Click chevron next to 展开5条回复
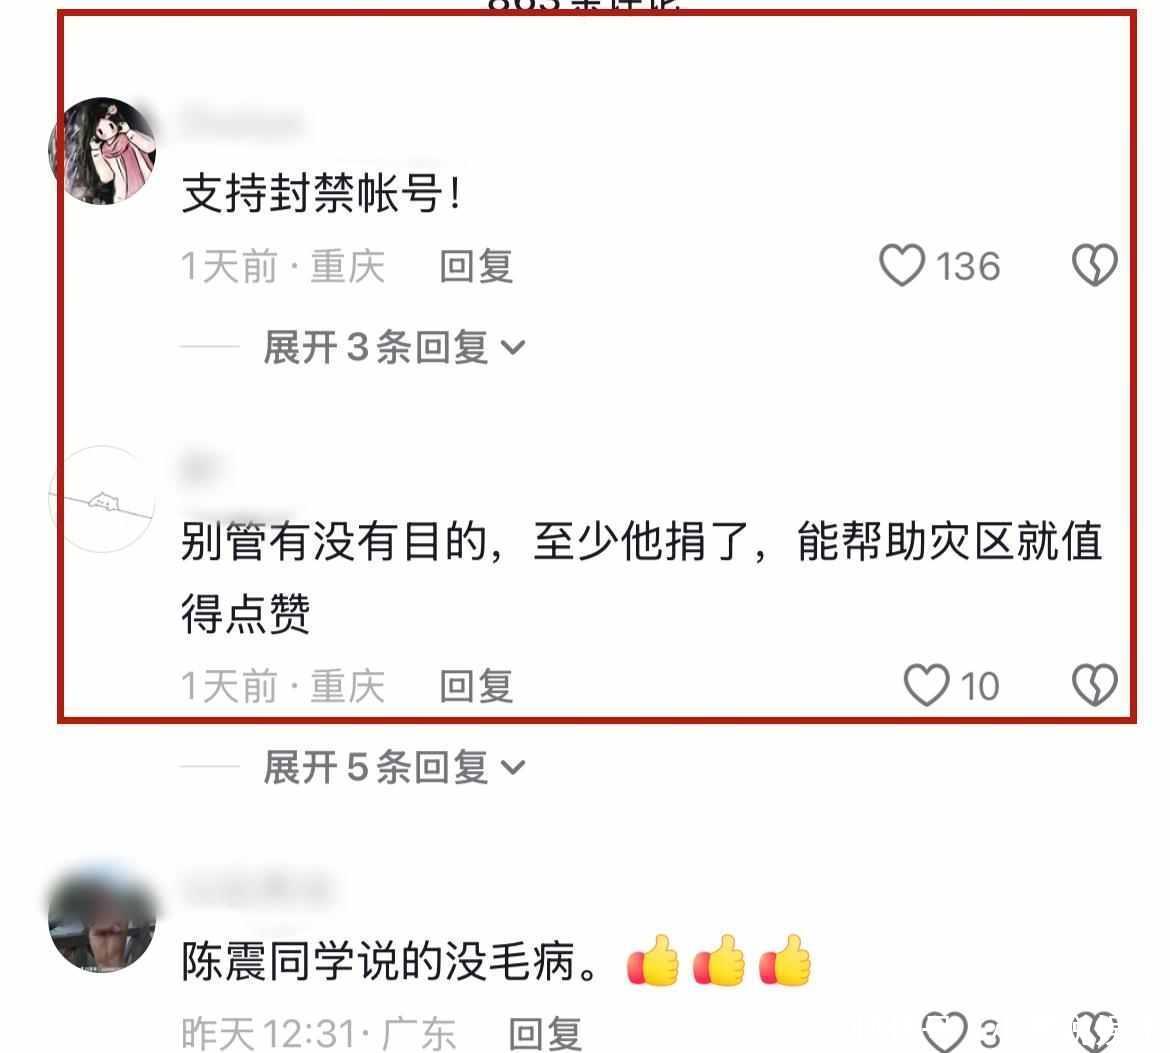Viewport: 1170px width, 1053px height. click(513, 768)
